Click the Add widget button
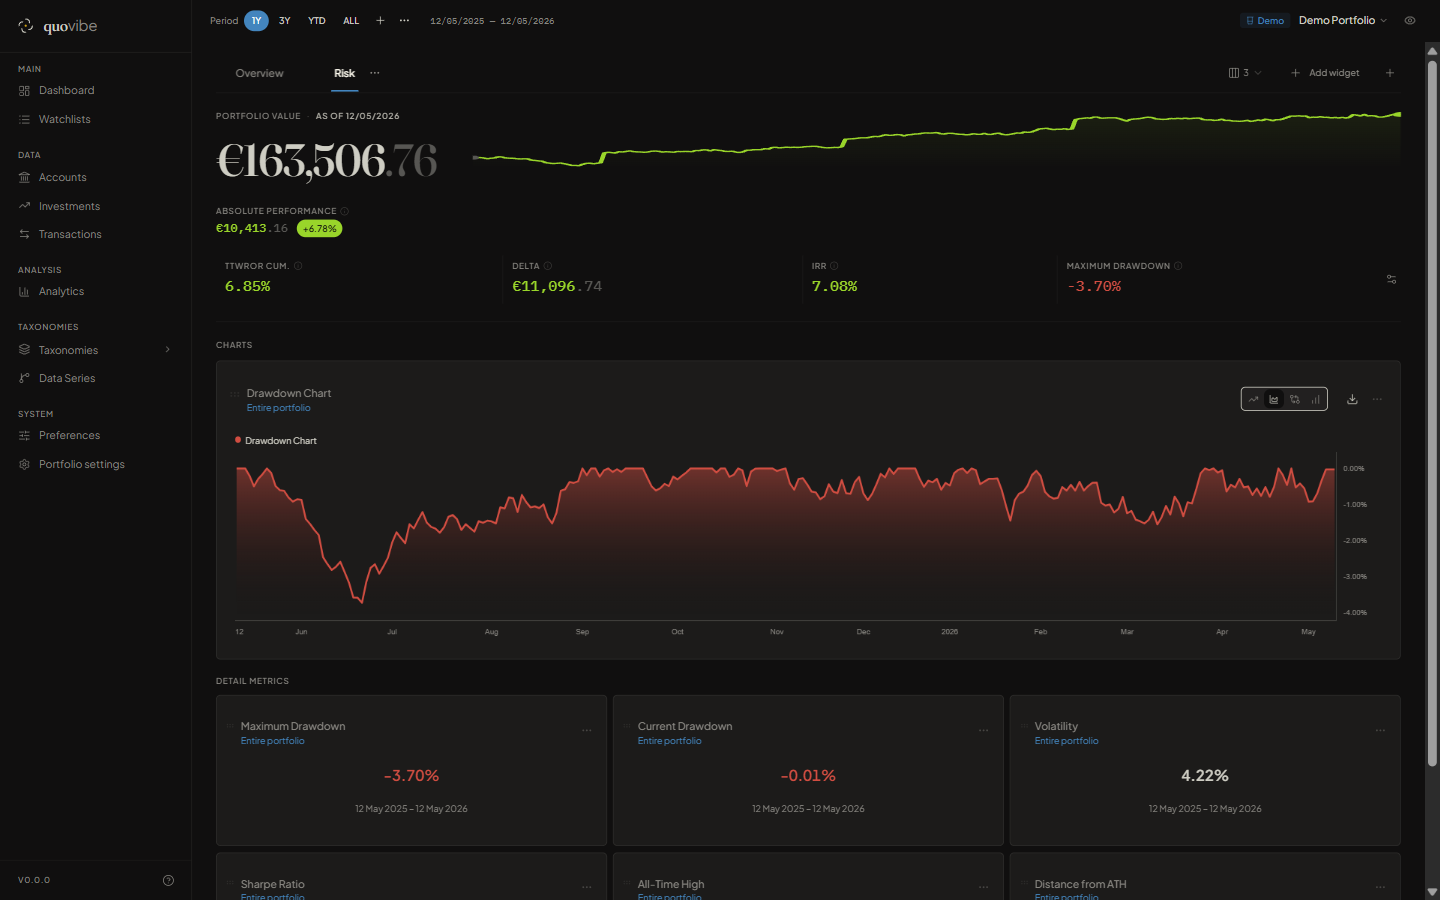The height and width of the screenshot is (900, 1440). (x=1325, y=73)
